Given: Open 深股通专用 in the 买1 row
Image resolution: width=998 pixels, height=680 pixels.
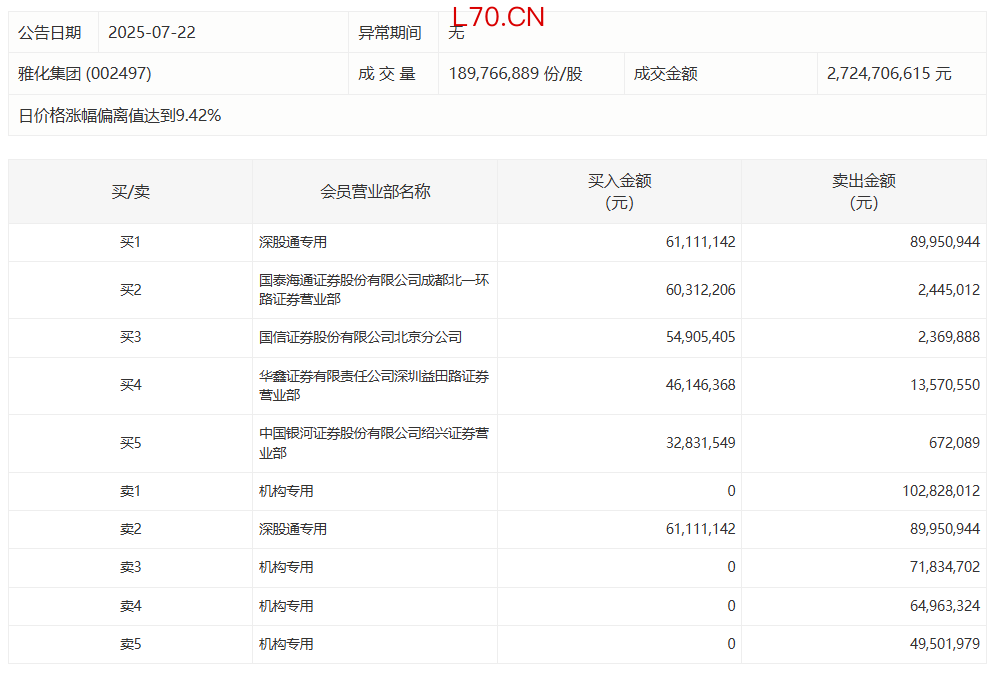Looking at the screenshot, I should pyautogui.click(x=293, y=242).
